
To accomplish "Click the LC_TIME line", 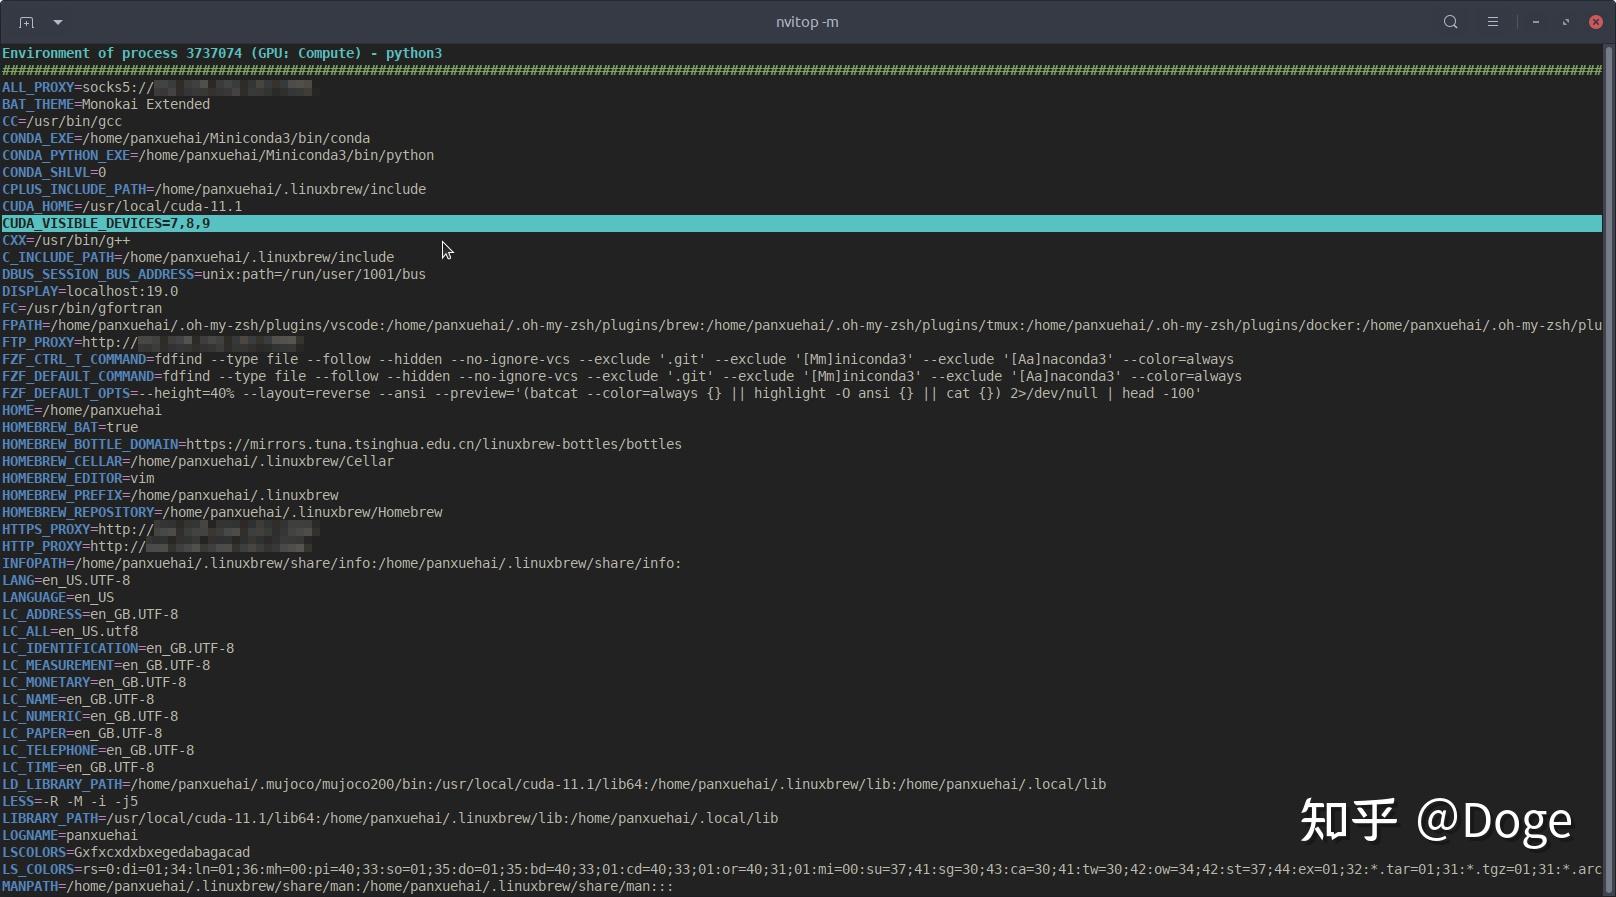I will pyautogui.click(x=78, y=767).
